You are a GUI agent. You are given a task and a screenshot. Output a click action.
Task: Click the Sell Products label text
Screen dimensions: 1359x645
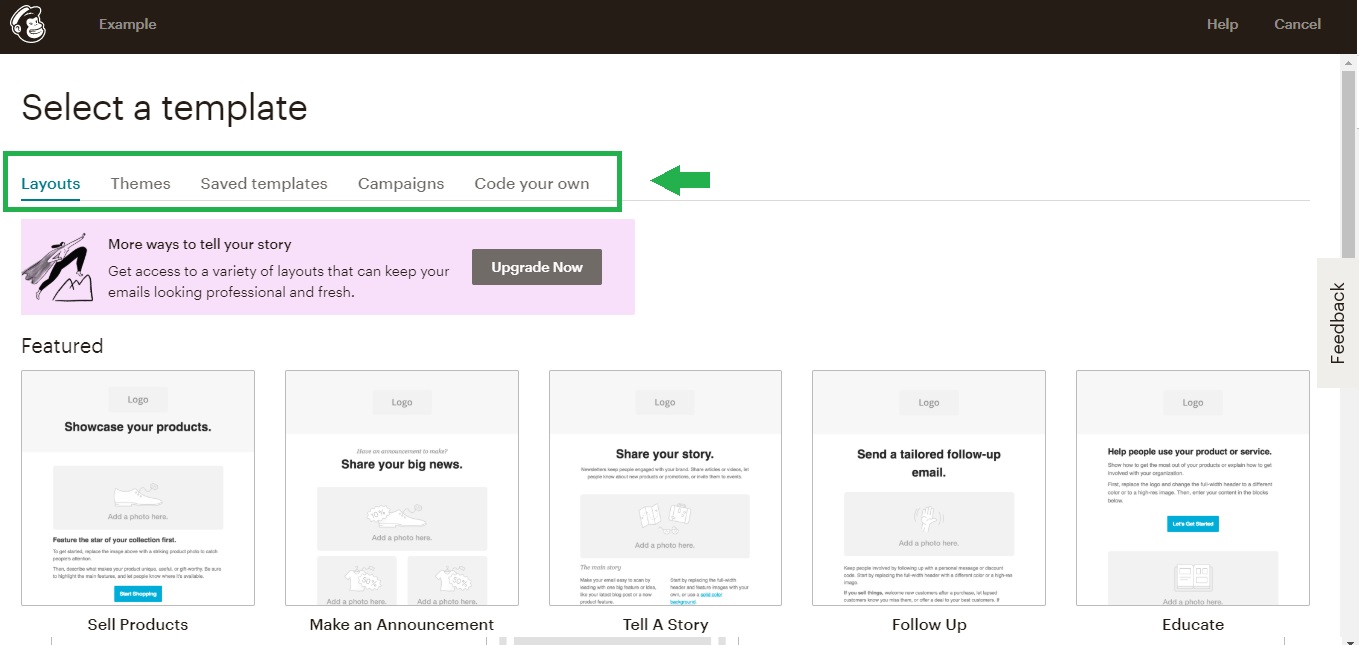(x=138, y=625)
